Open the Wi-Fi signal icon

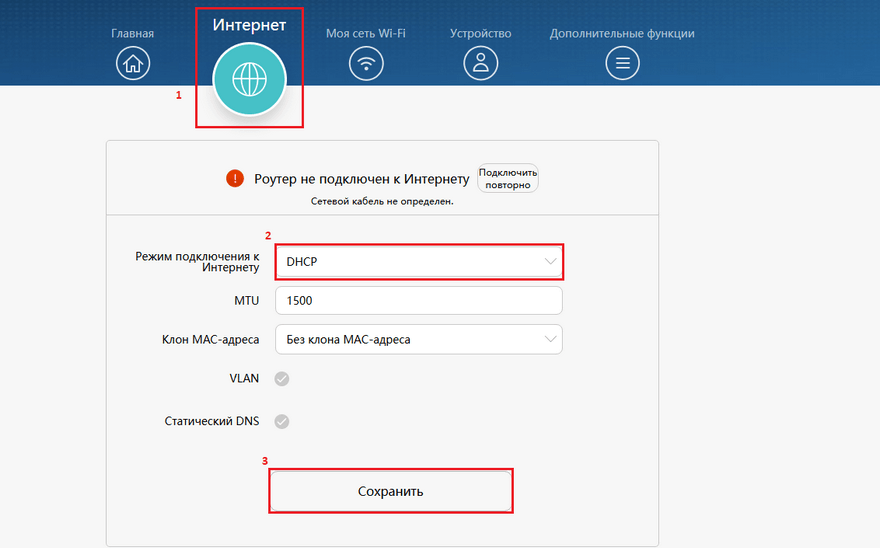tap(366, 64)
